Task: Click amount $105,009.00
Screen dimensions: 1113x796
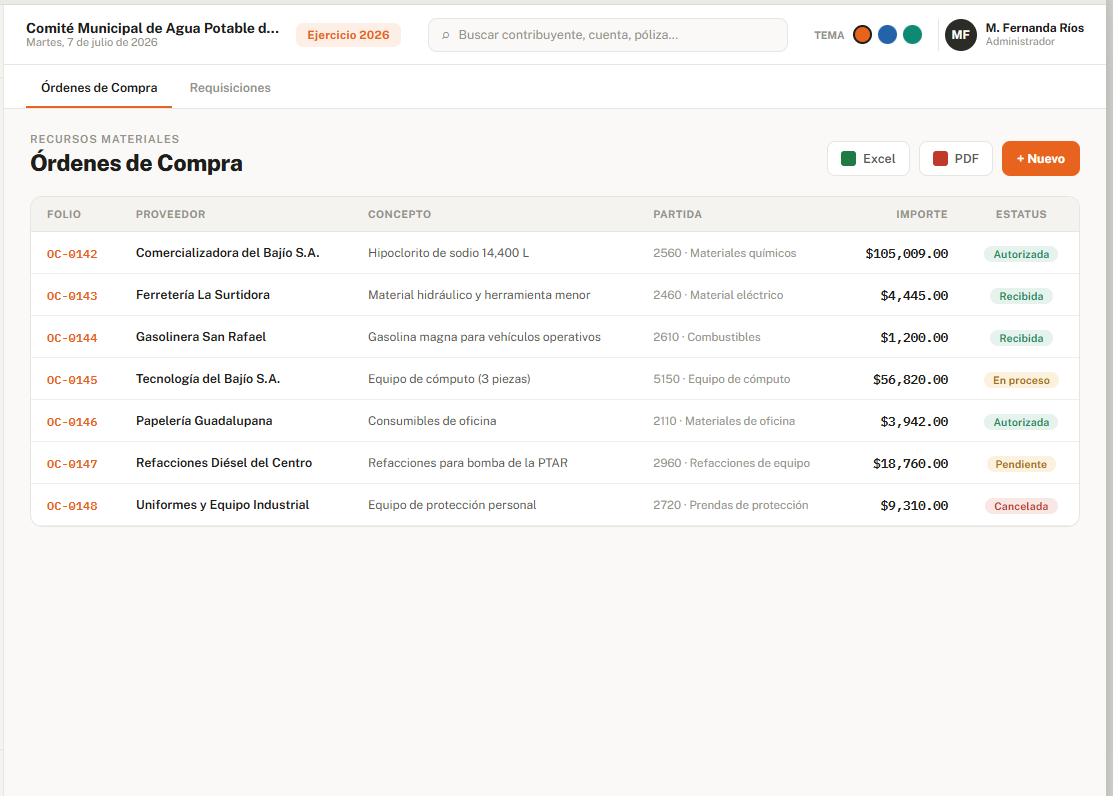Action: point(906,253)
